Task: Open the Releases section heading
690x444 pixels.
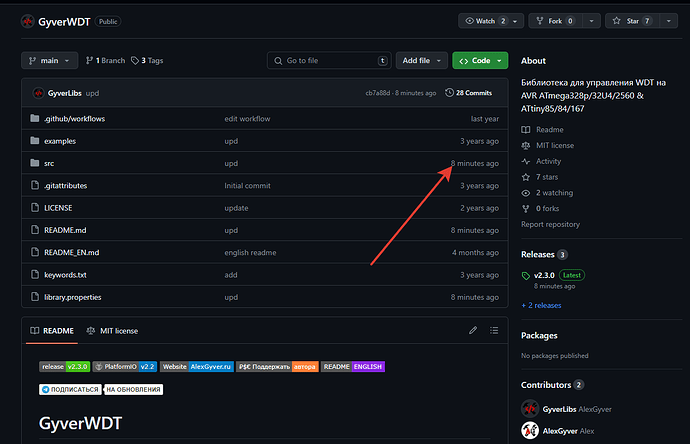Action: point(544,255)
